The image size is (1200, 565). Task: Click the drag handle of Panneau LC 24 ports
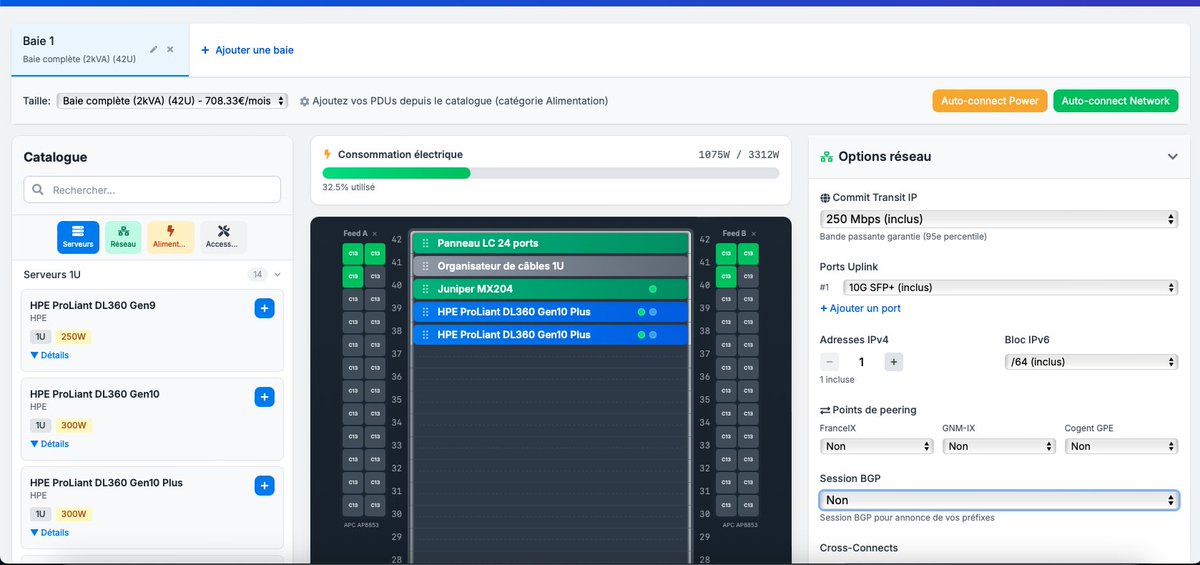click(425, 243)
